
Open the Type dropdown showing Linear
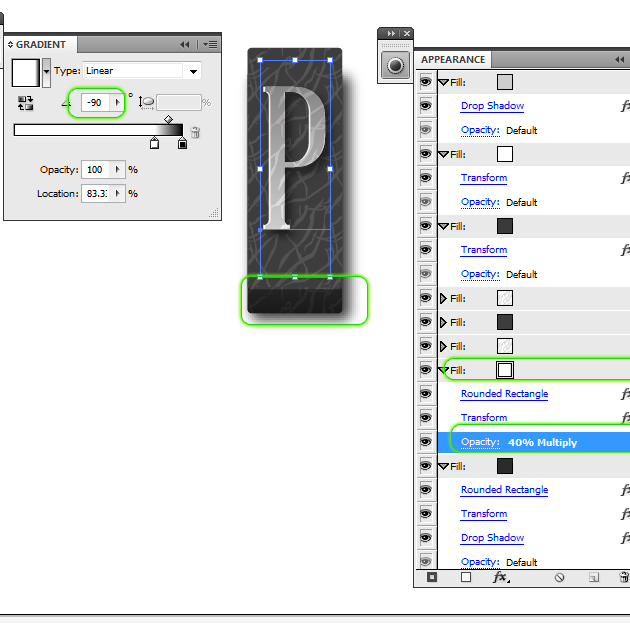tap(193, 71)
